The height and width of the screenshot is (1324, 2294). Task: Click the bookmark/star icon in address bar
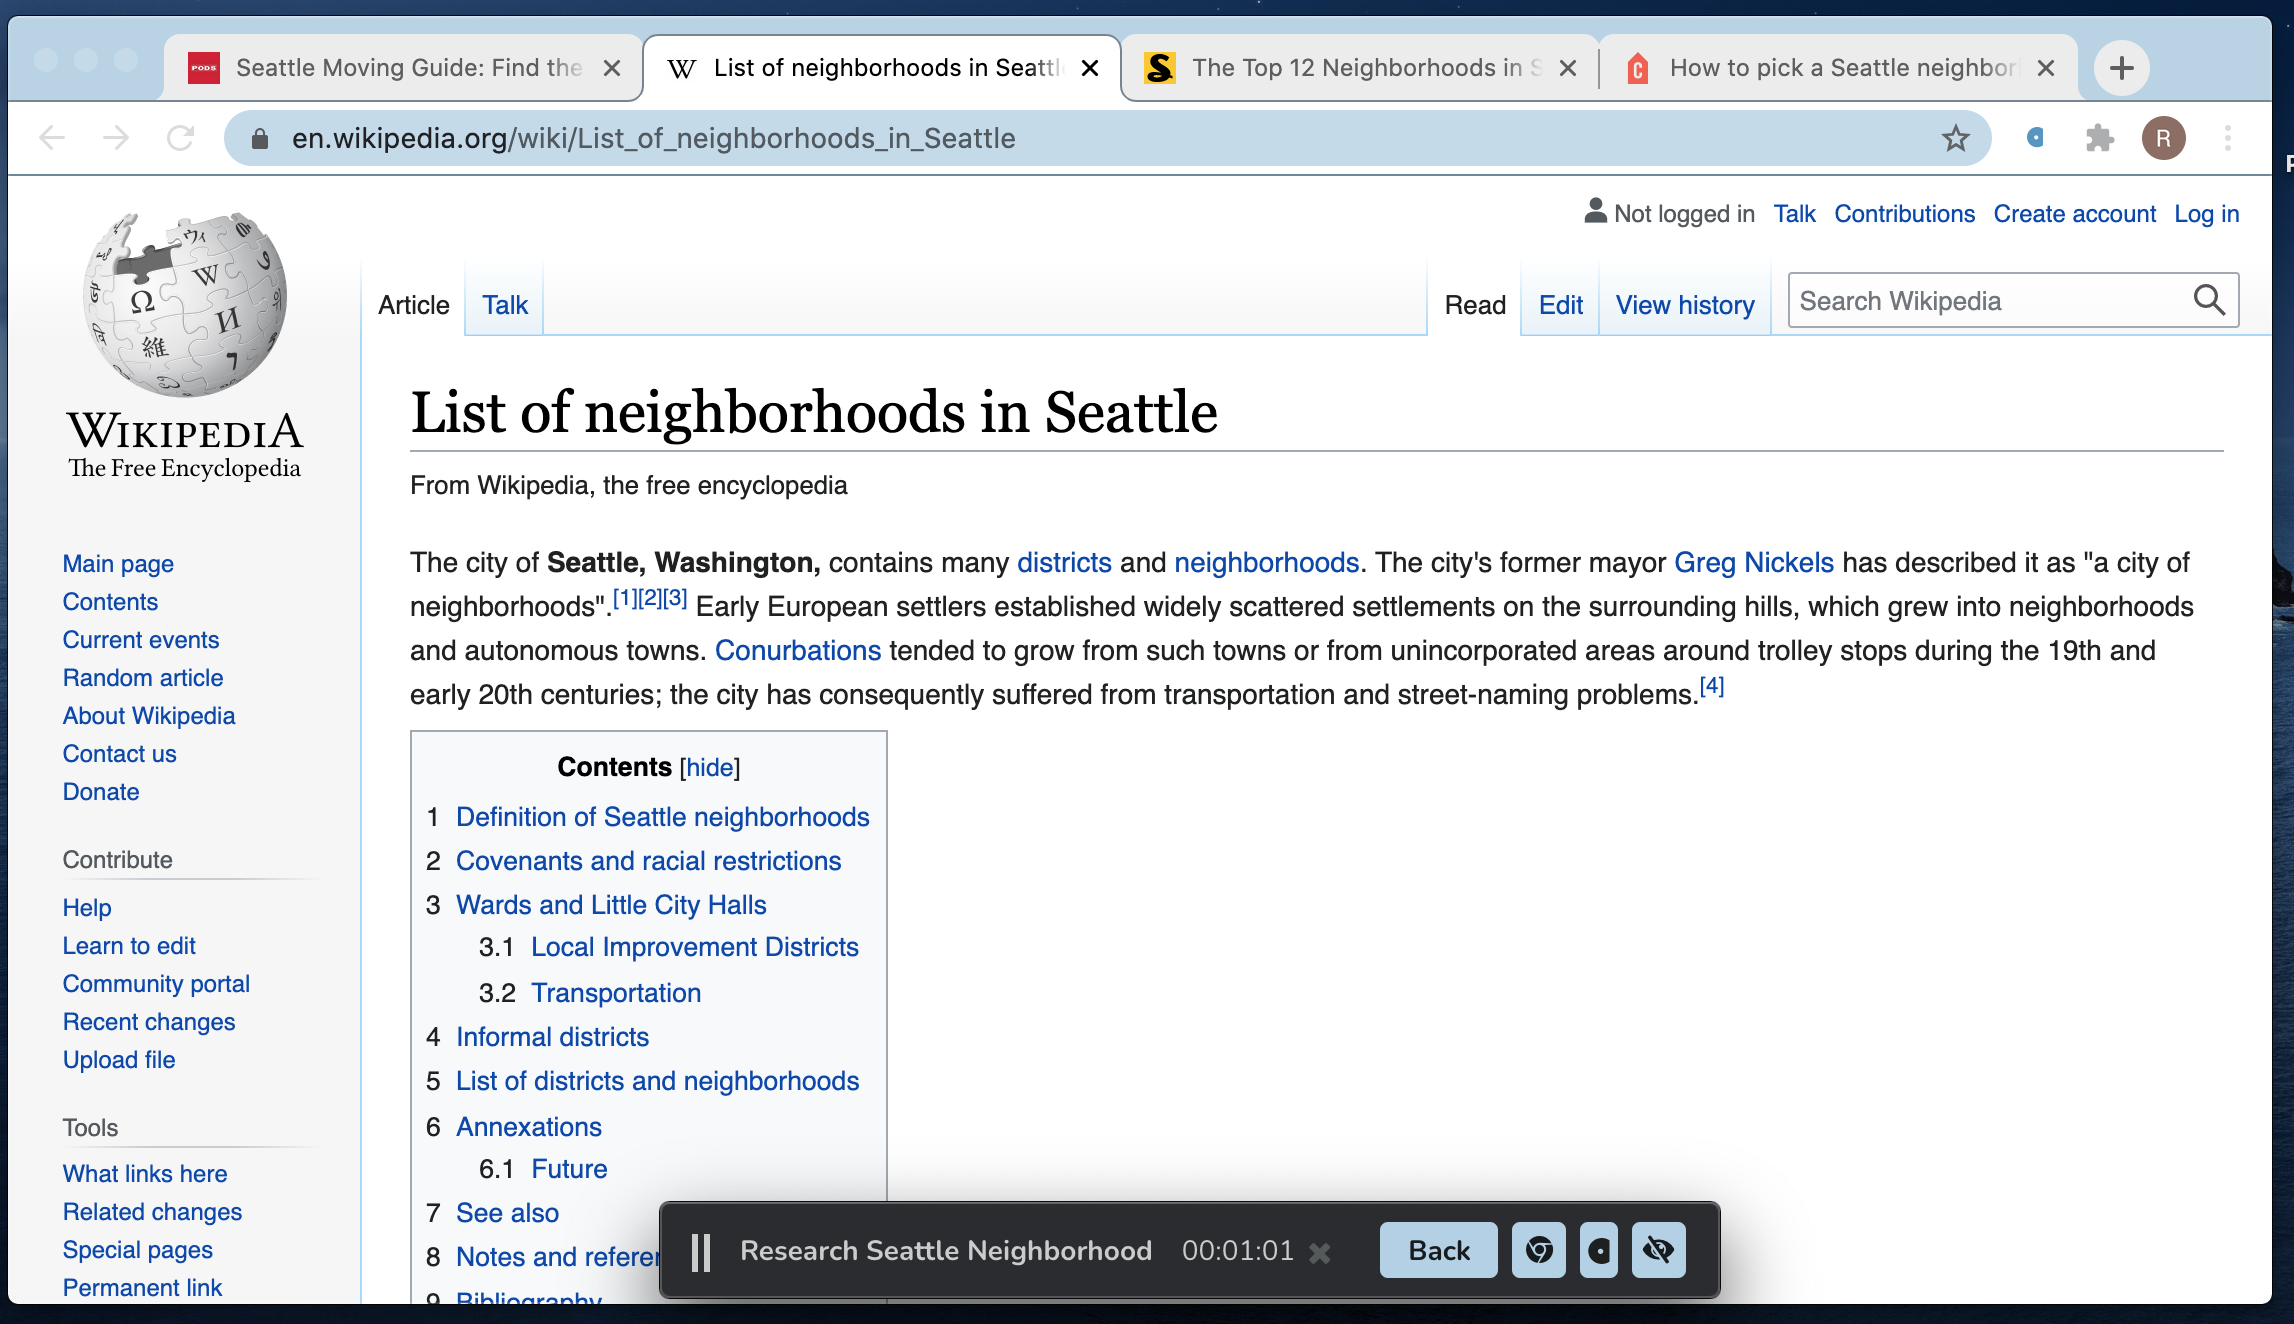tap(1955, 137)
